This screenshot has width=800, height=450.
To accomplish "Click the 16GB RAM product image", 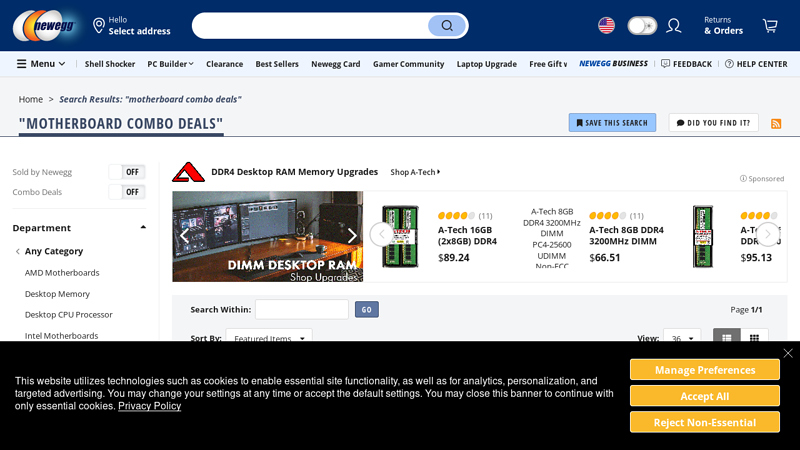I will [400, 236].
